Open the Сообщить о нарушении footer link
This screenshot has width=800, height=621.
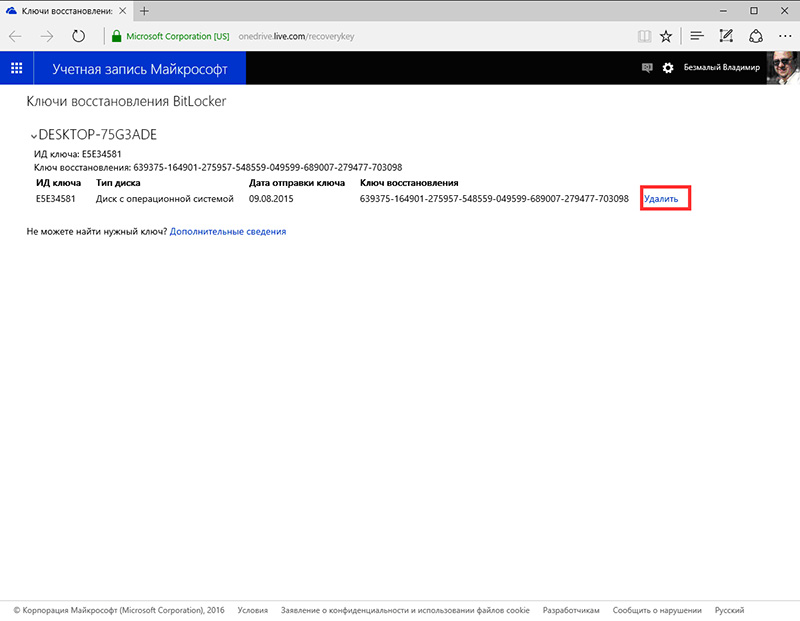[x=657, y=610]
